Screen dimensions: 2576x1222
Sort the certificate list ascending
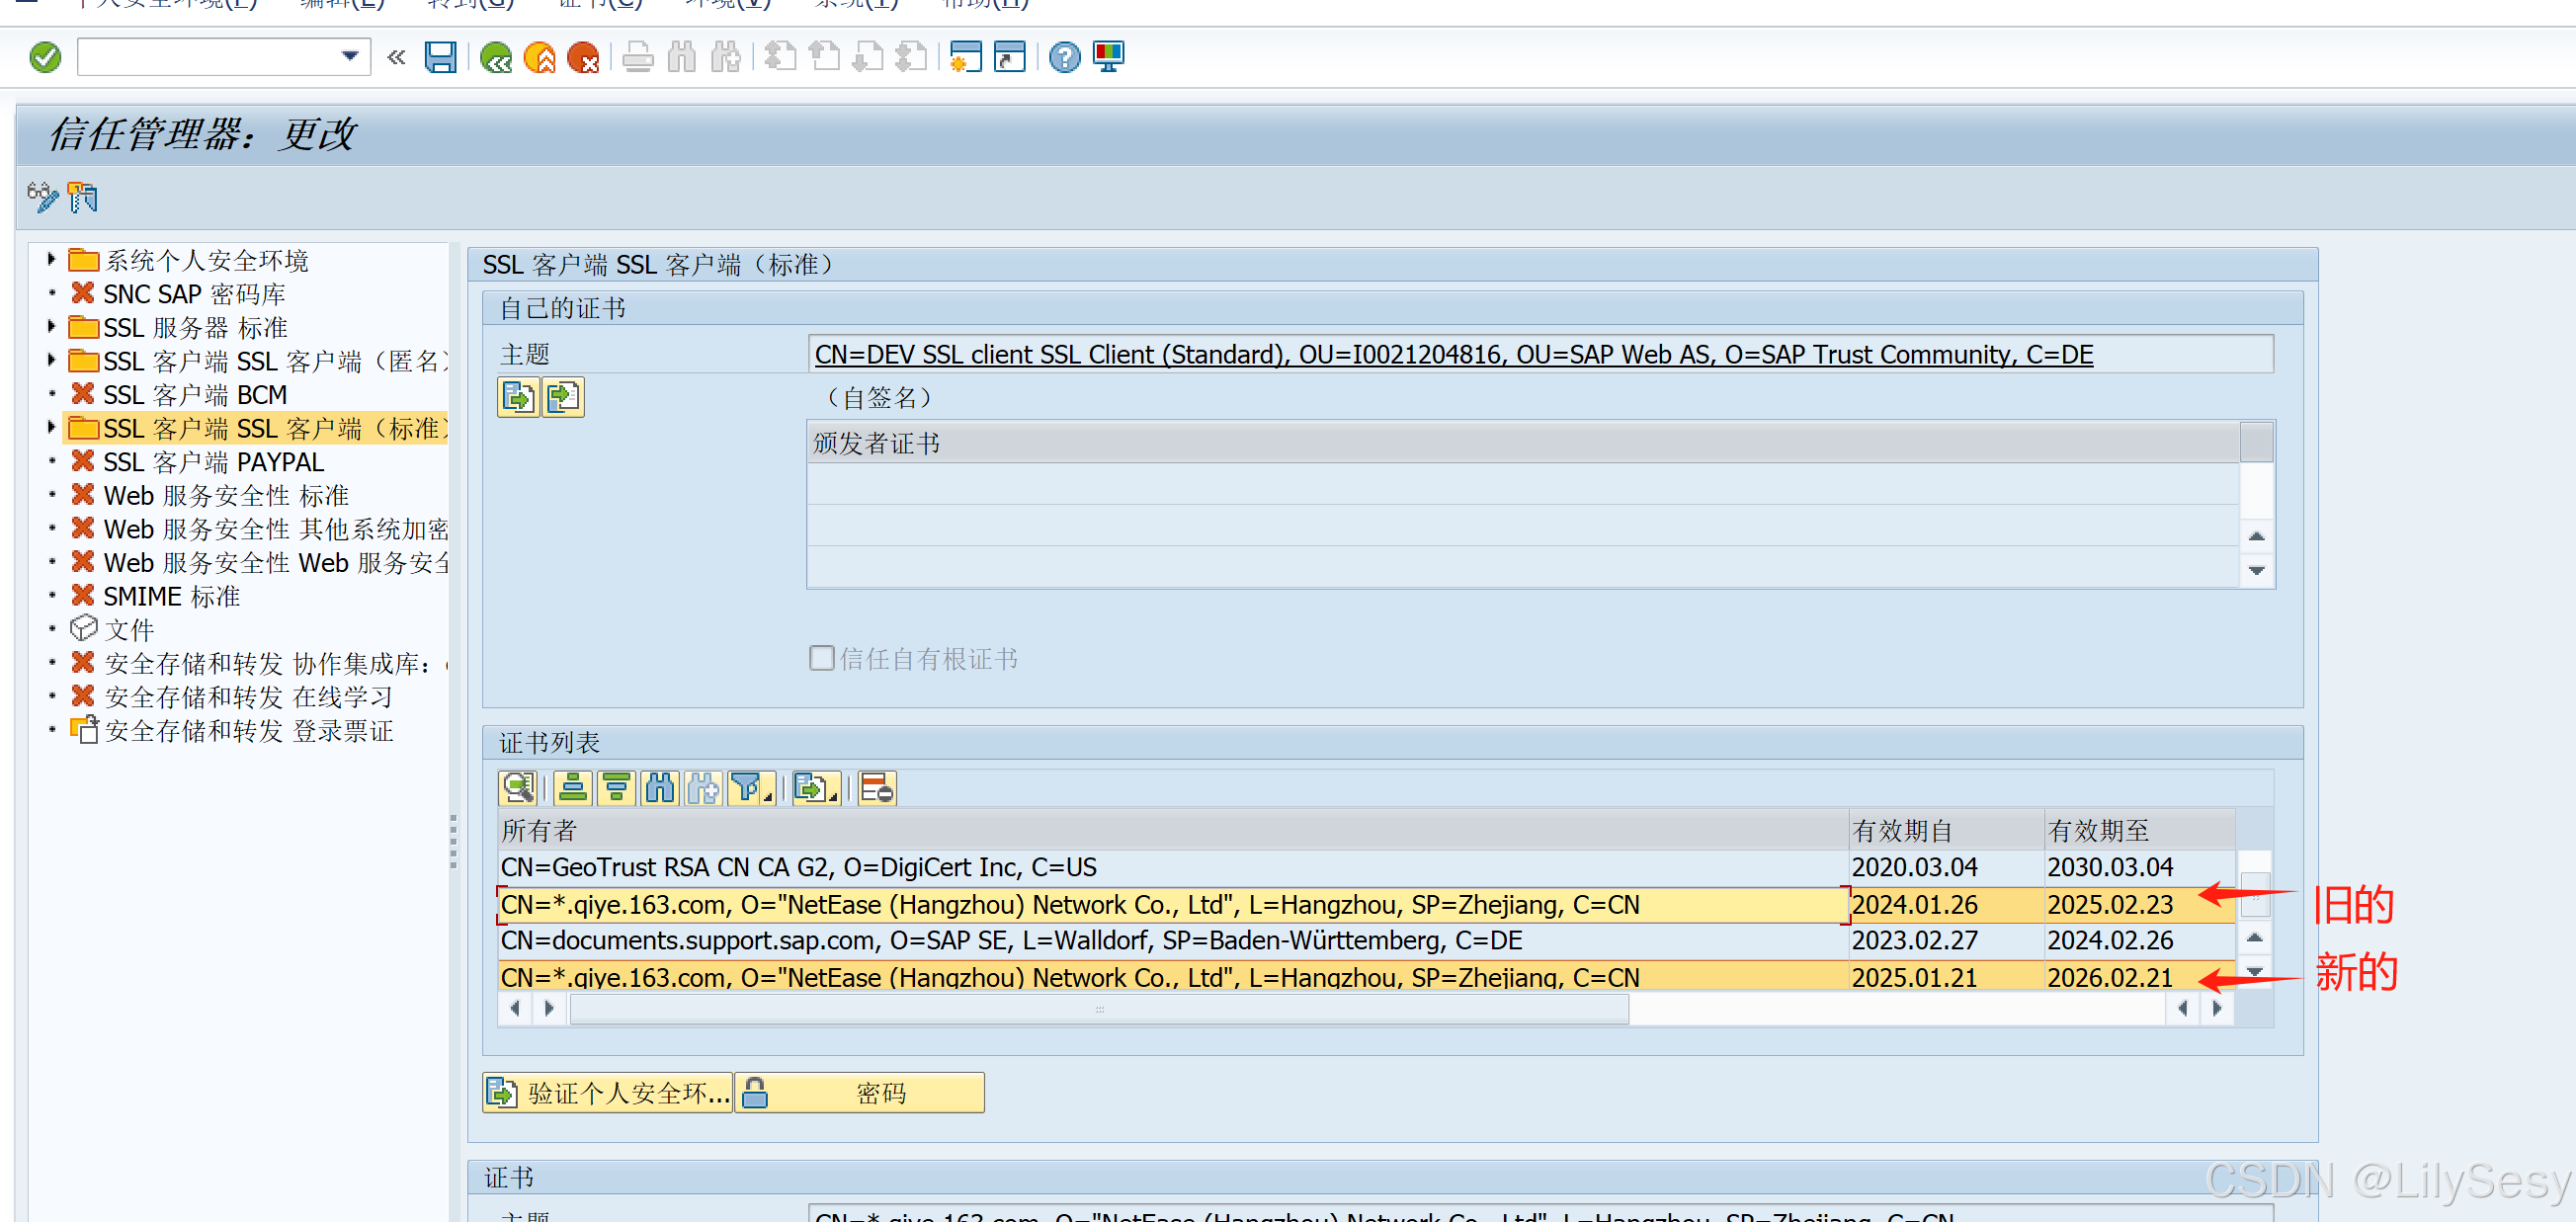tap(573, 788)
